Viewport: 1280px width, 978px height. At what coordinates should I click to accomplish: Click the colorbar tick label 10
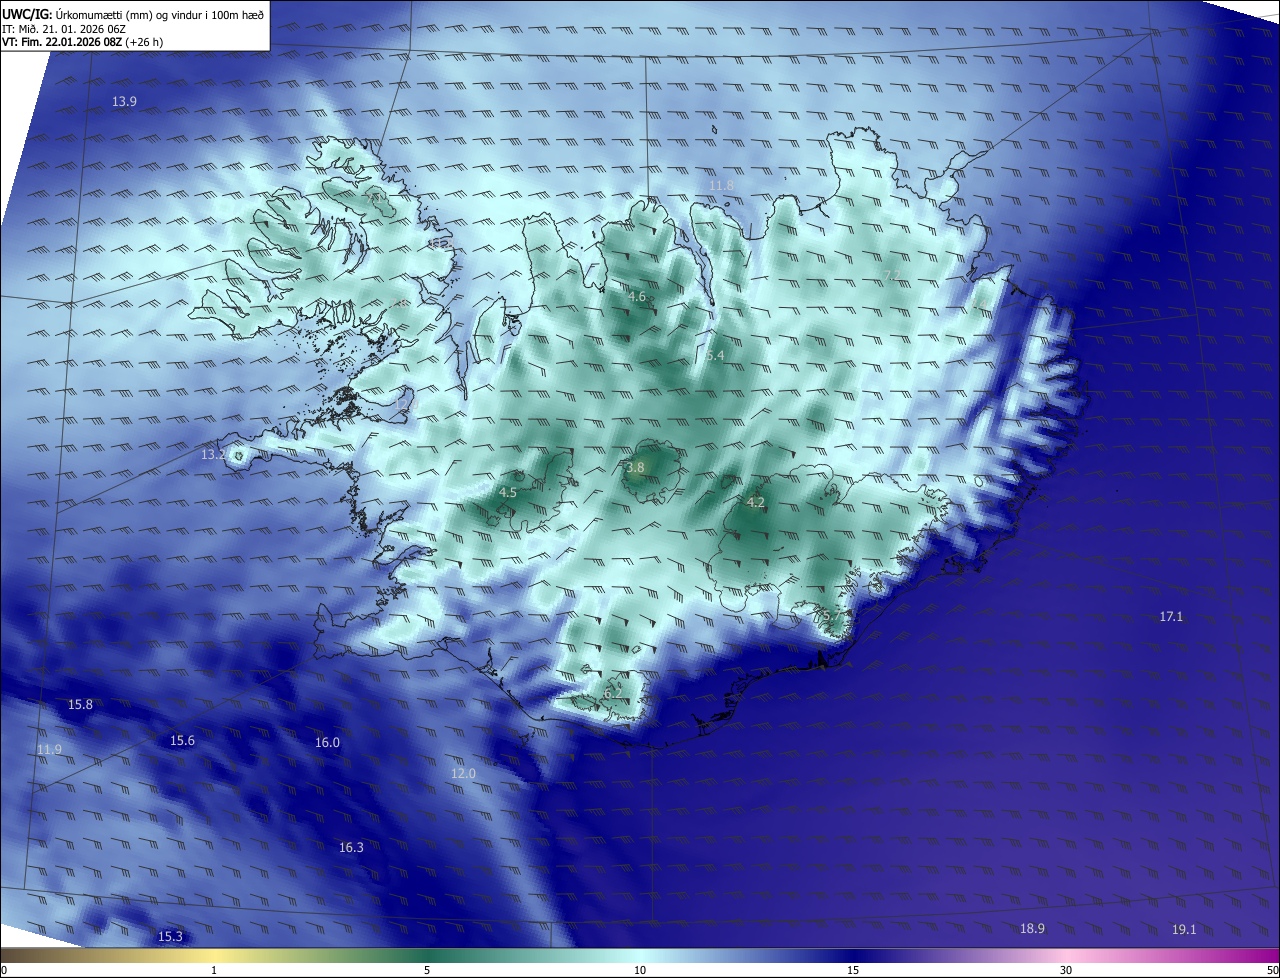tap(640, 970)
